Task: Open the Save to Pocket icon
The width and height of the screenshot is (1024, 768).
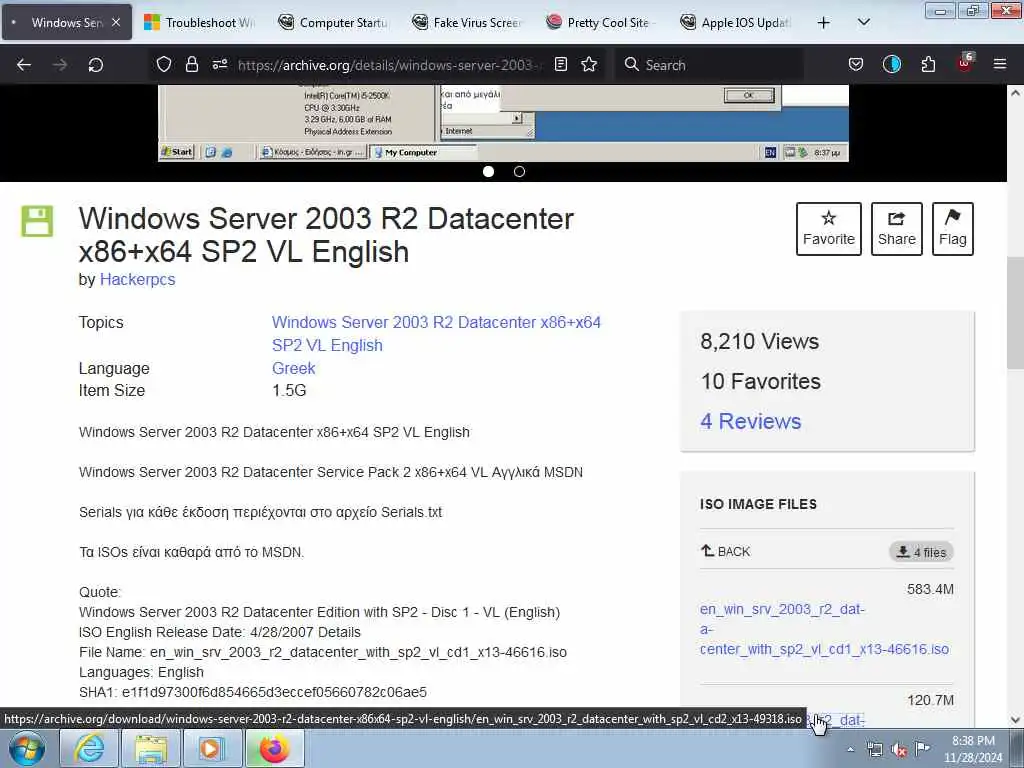Action: click(x=856, y=65)
